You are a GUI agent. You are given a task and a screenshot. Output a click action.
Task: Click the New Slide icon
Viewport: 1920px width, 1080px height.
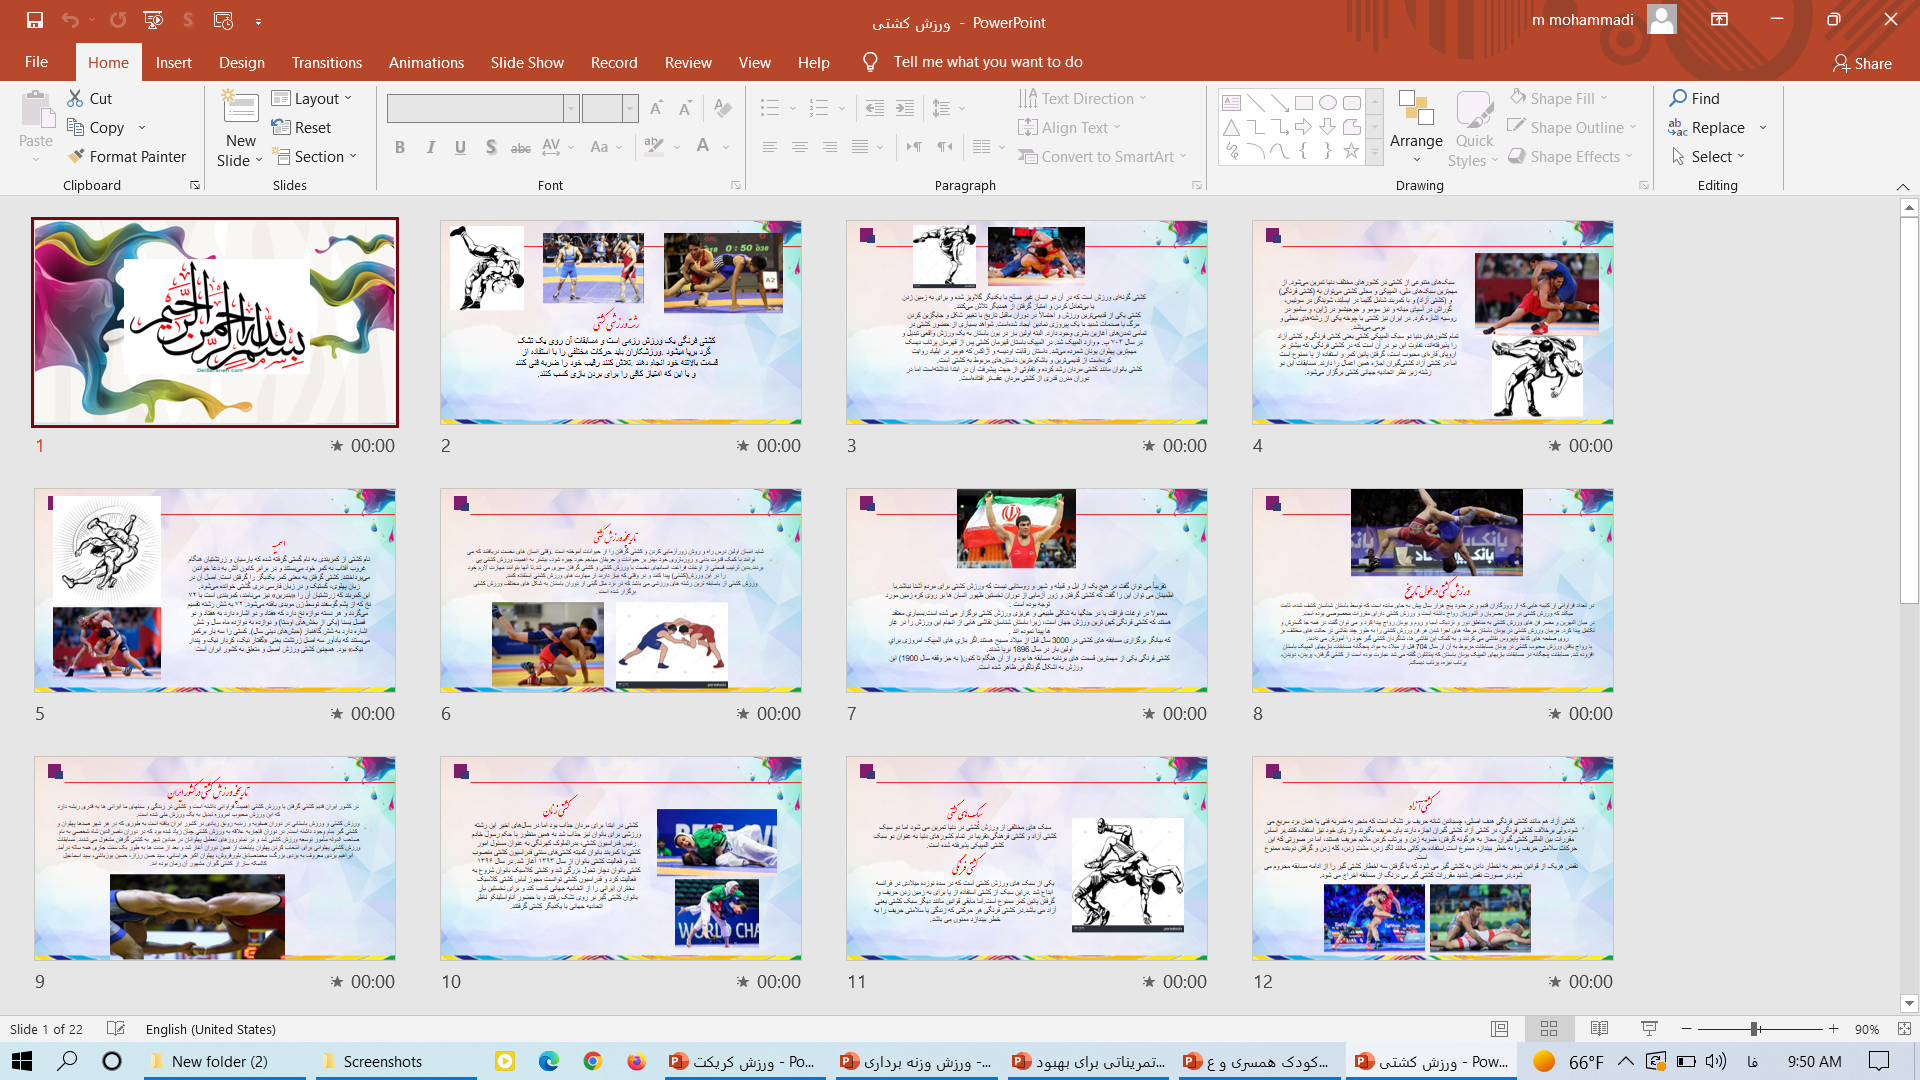point(240,108)
